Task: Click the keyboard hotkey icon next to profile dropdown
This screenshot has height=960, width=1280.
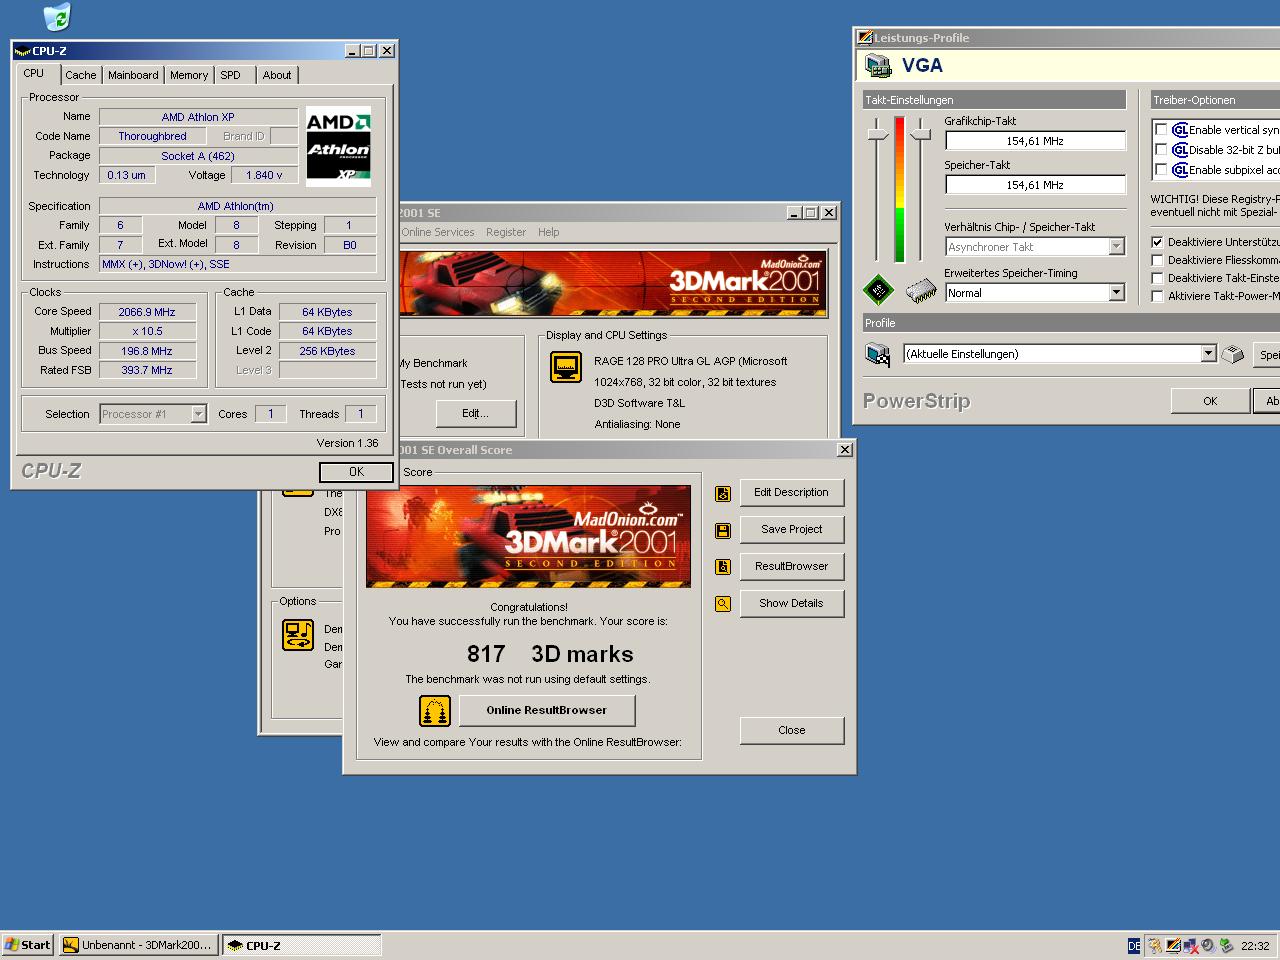Action: 1232,354
